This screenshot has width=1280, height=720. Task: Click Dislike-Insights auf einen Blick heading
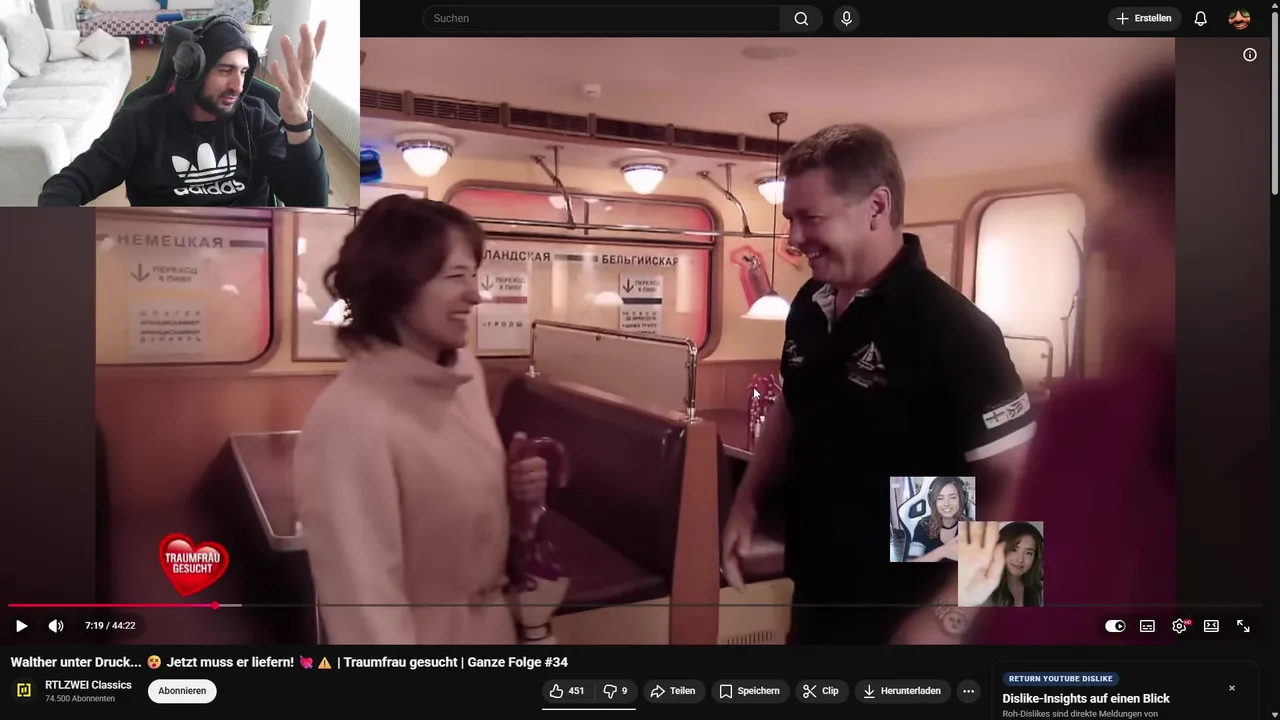[x=1086, y=698]
